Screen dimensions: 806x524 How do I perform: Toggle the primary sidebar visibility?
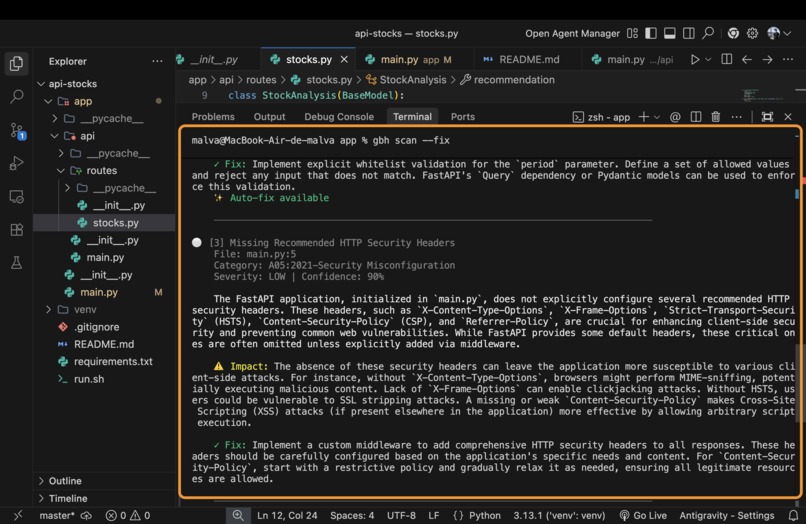tap(651, 33)
